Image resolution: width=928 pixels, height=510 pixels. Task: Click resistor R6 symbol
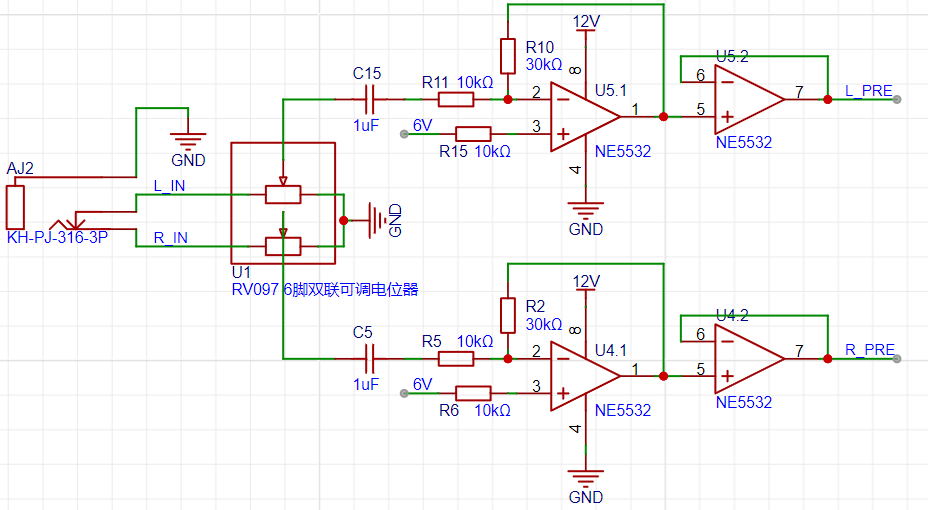[x=473, y=393]
